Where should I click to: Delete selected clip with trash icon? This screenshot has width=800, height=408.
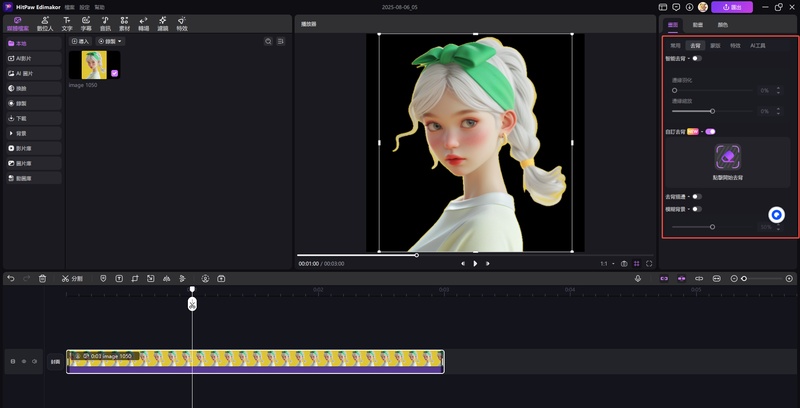point(43,278)
